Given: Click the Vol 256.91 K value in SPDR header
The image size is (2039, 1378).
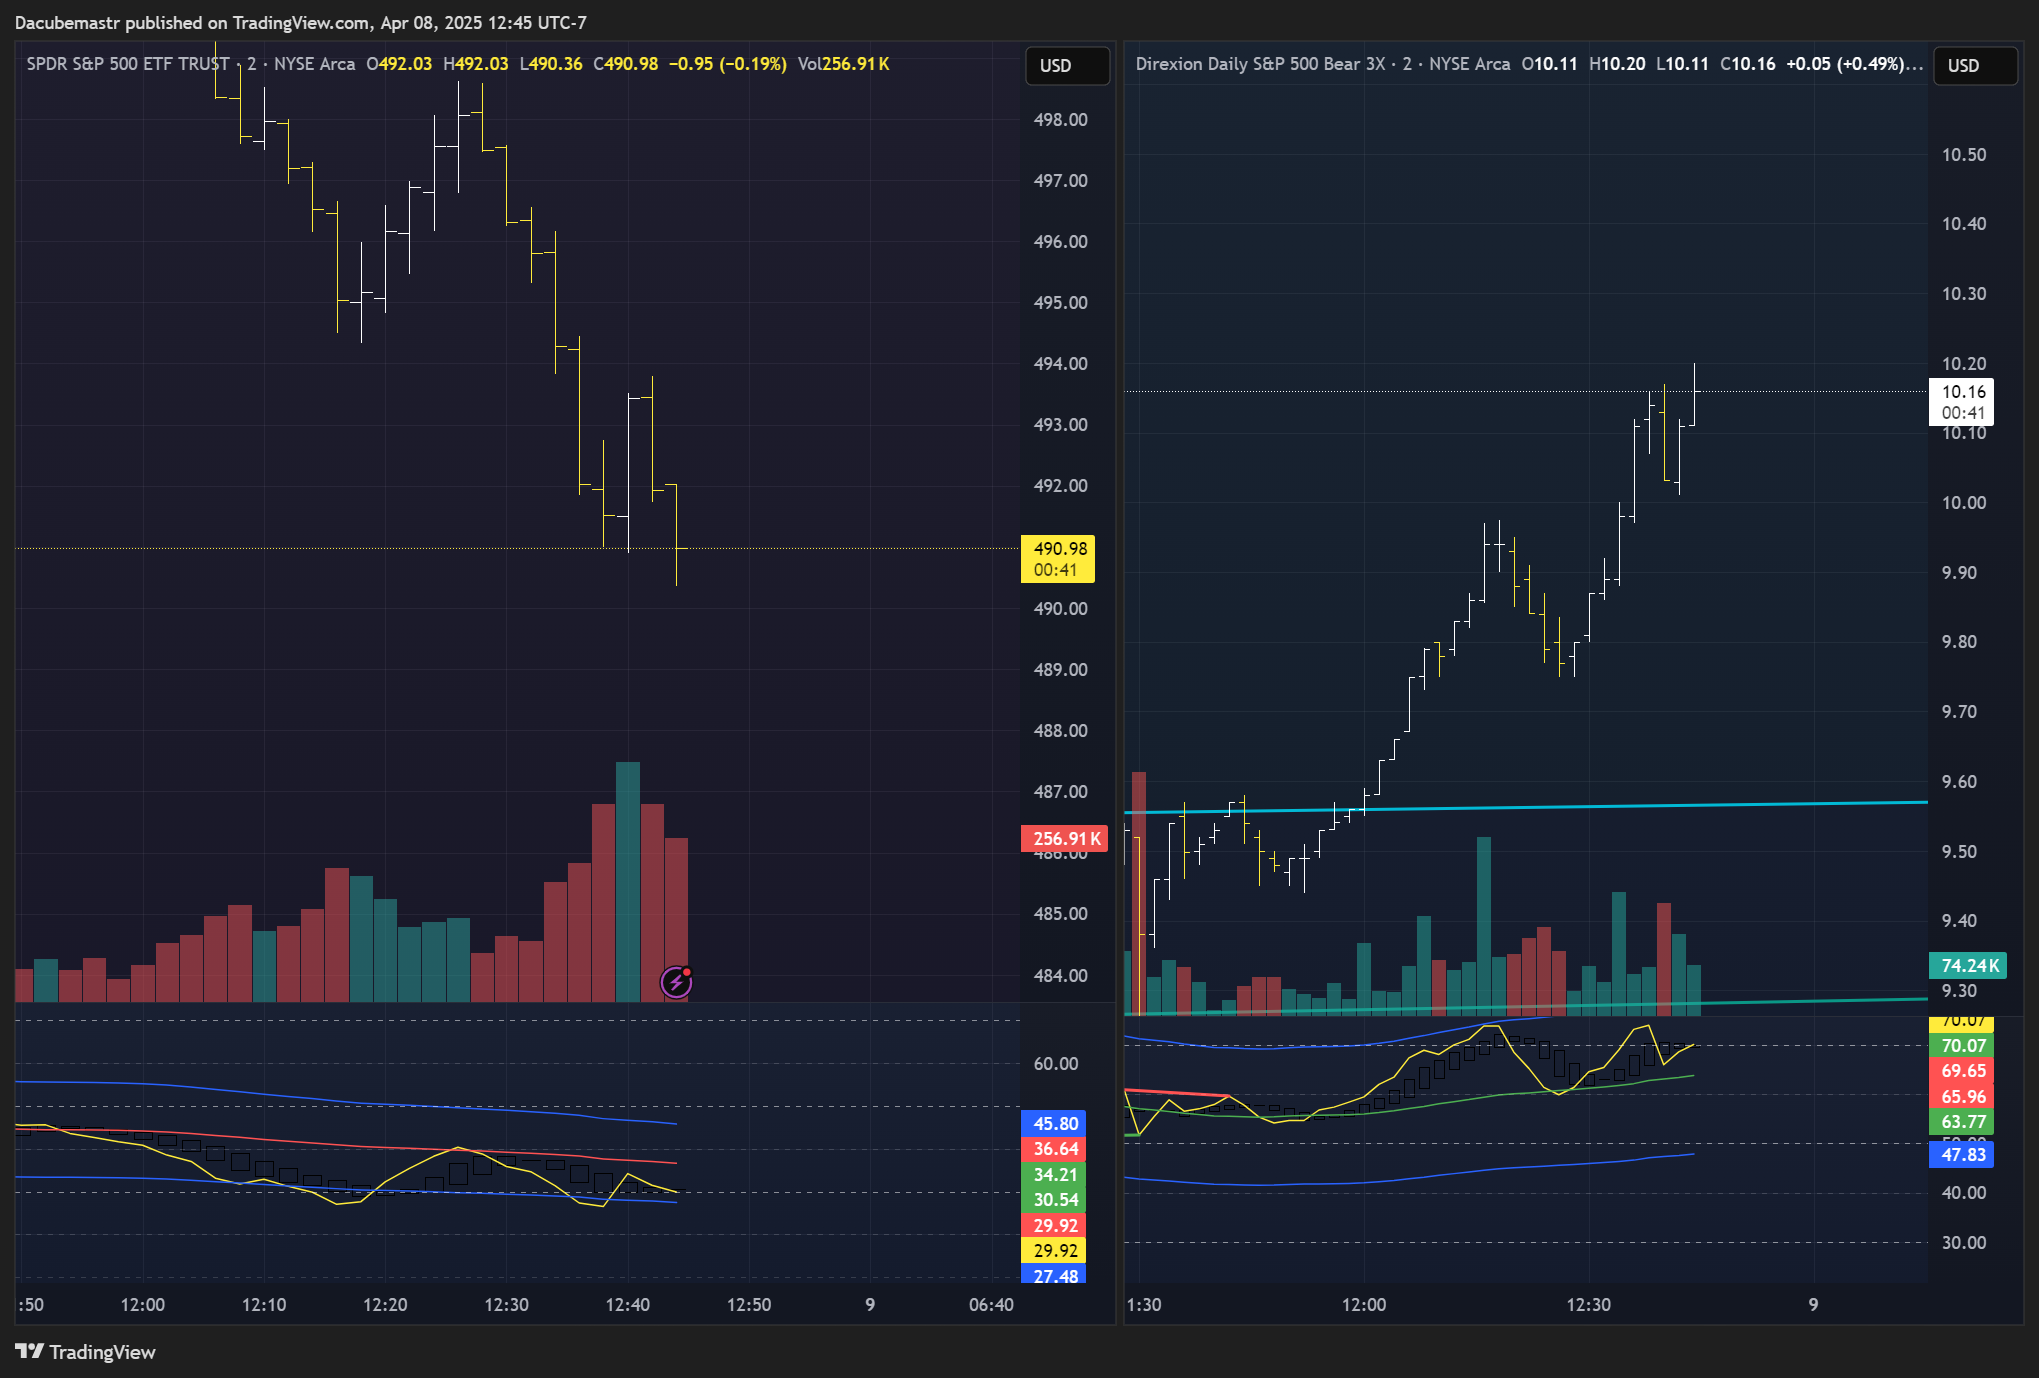Looking at the screenshot, I should 843,64.
